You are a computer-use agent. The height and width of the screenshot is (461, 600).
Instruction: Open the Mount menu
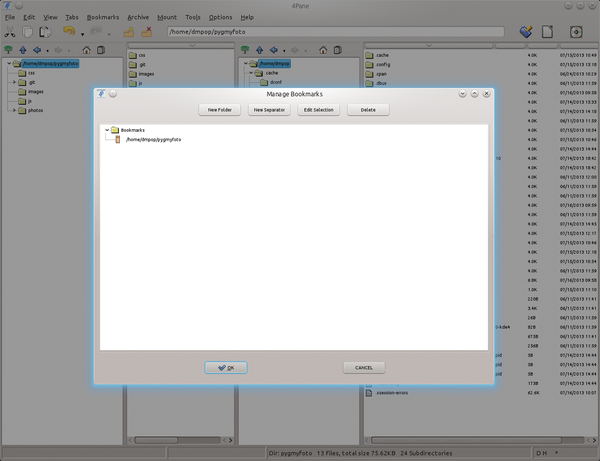pyautogui.click(x=167, y=17)
